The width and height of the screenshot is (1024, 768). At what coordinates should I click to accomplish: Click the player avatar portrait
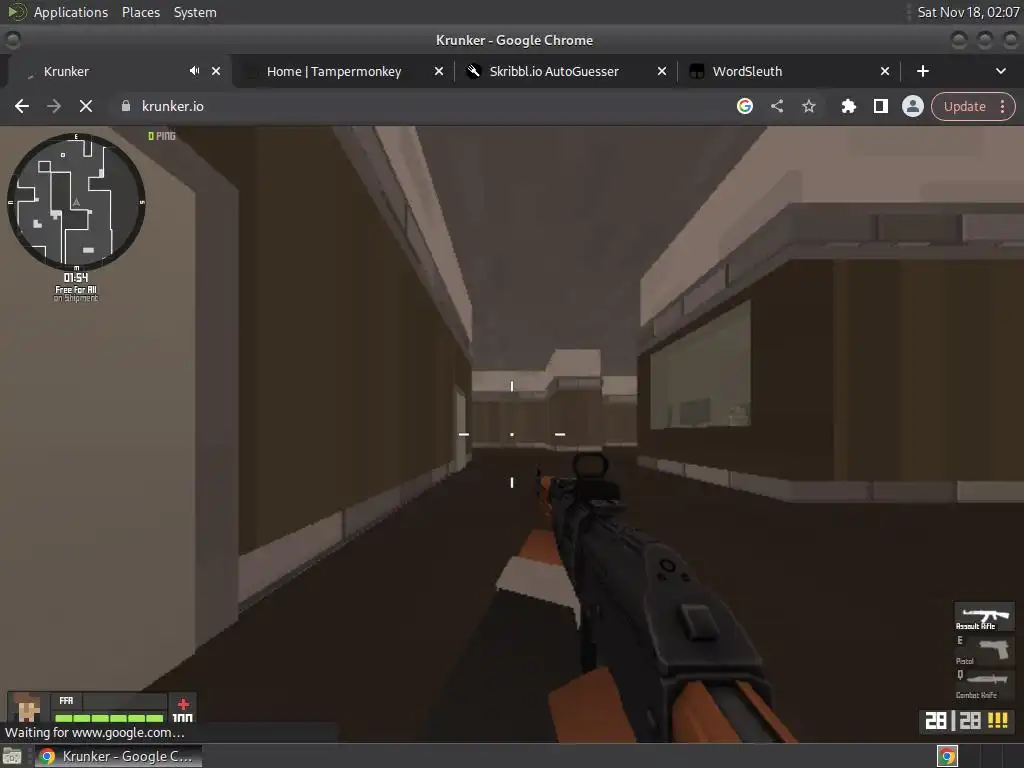point(27,707)
